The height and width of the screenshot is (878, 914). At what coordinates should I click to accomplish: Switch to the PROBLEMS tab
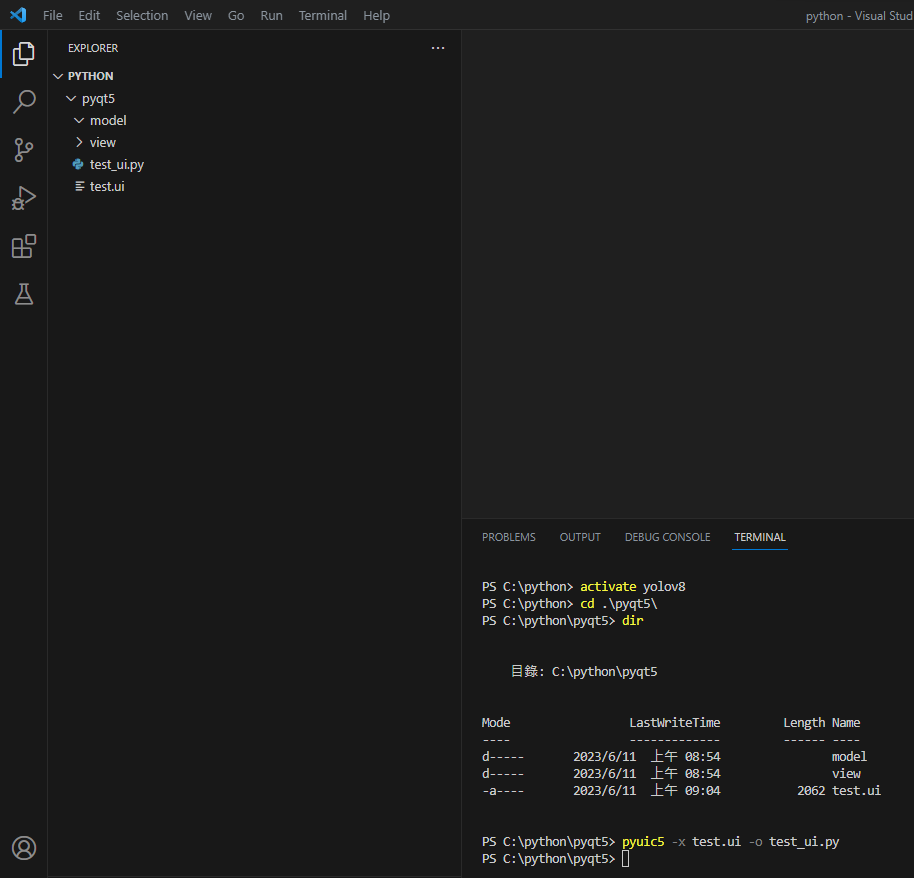point(508,537)
